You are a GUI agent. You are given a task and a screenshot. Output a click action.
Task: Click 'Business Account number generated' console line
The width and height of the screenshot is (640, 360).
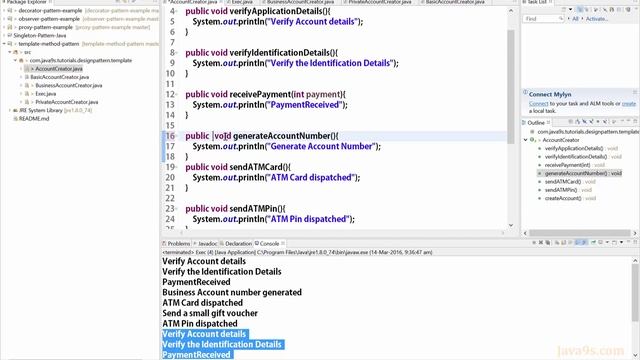[232, 292]
